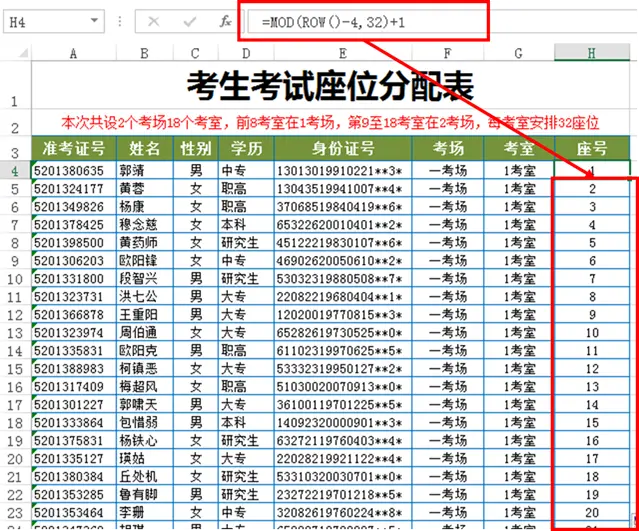Select the name cell 王重阳
The height and width of the screenshot is (531, 639).
pos(145,315)
